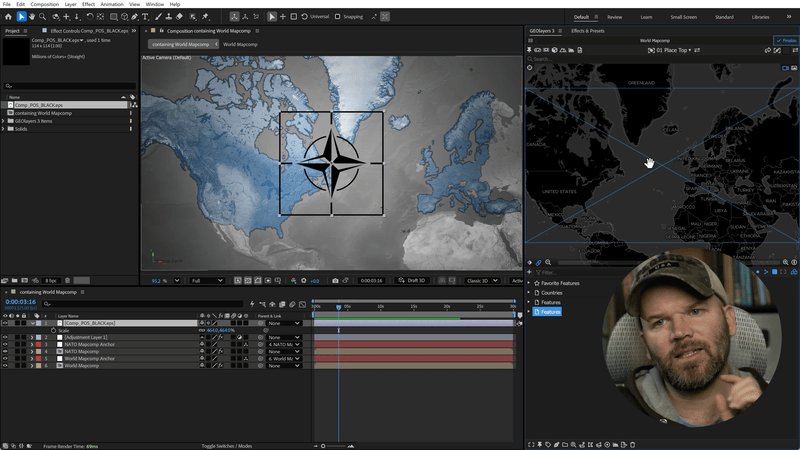This screenshot has height=450, width=800.
Task: Open the Composition menu
Action: pyautogui.click(x=44, y=4)
